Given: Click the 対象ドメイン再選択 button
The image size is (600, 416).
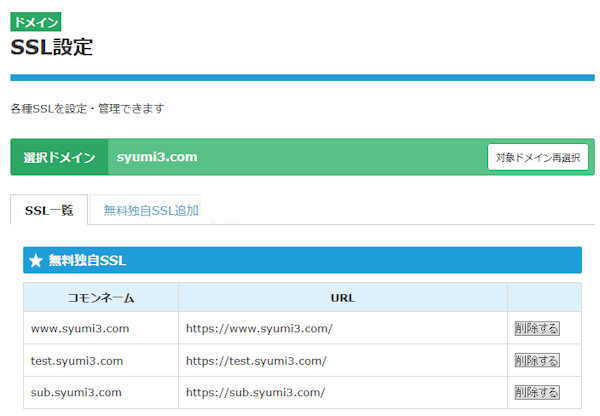Looking at the screenshot, I should coord(537,157).
